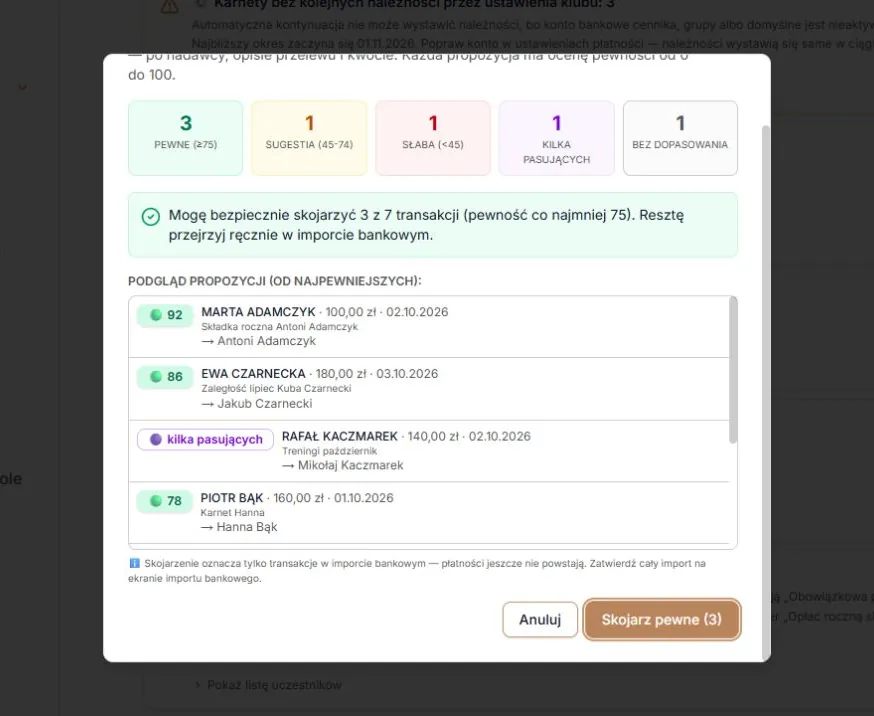The image size is (874, 716).
Task: Click the matched participant Antoni Adamczyk
Action: click(x=266, y=341)
